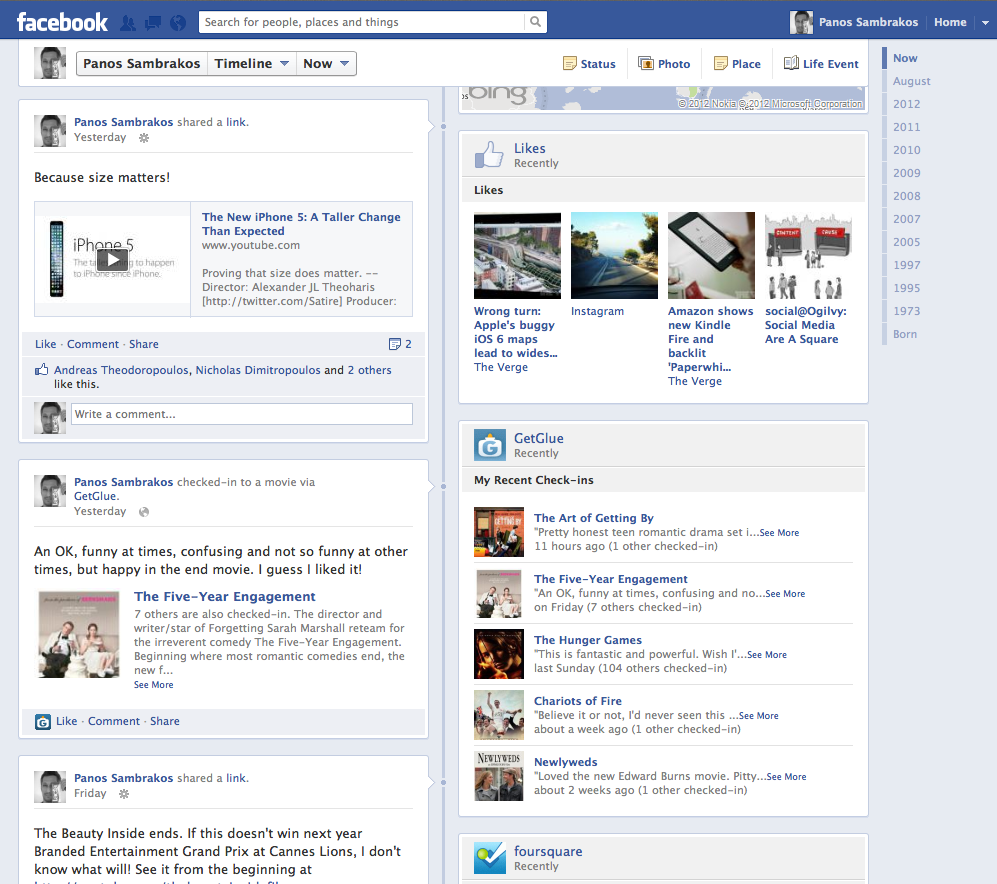
Task: Open Panos Sambrakos profile in top bar
Action: [x=854, y=22]
